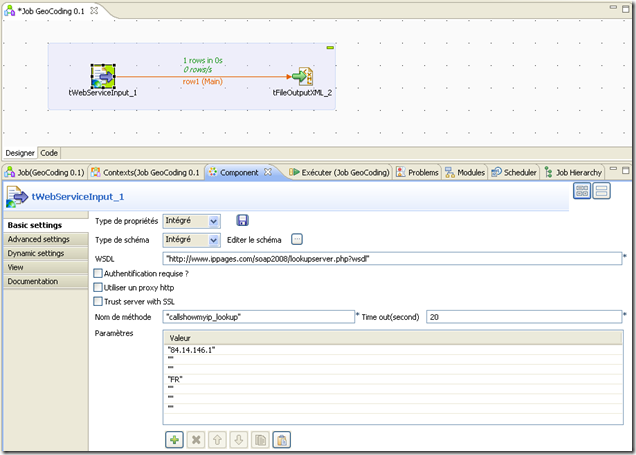Image resolution: width=636 pixels, height=455 pixels.
Task: Select the tFileOutputXML_2 component icon
Action: (x=302, y=76)
